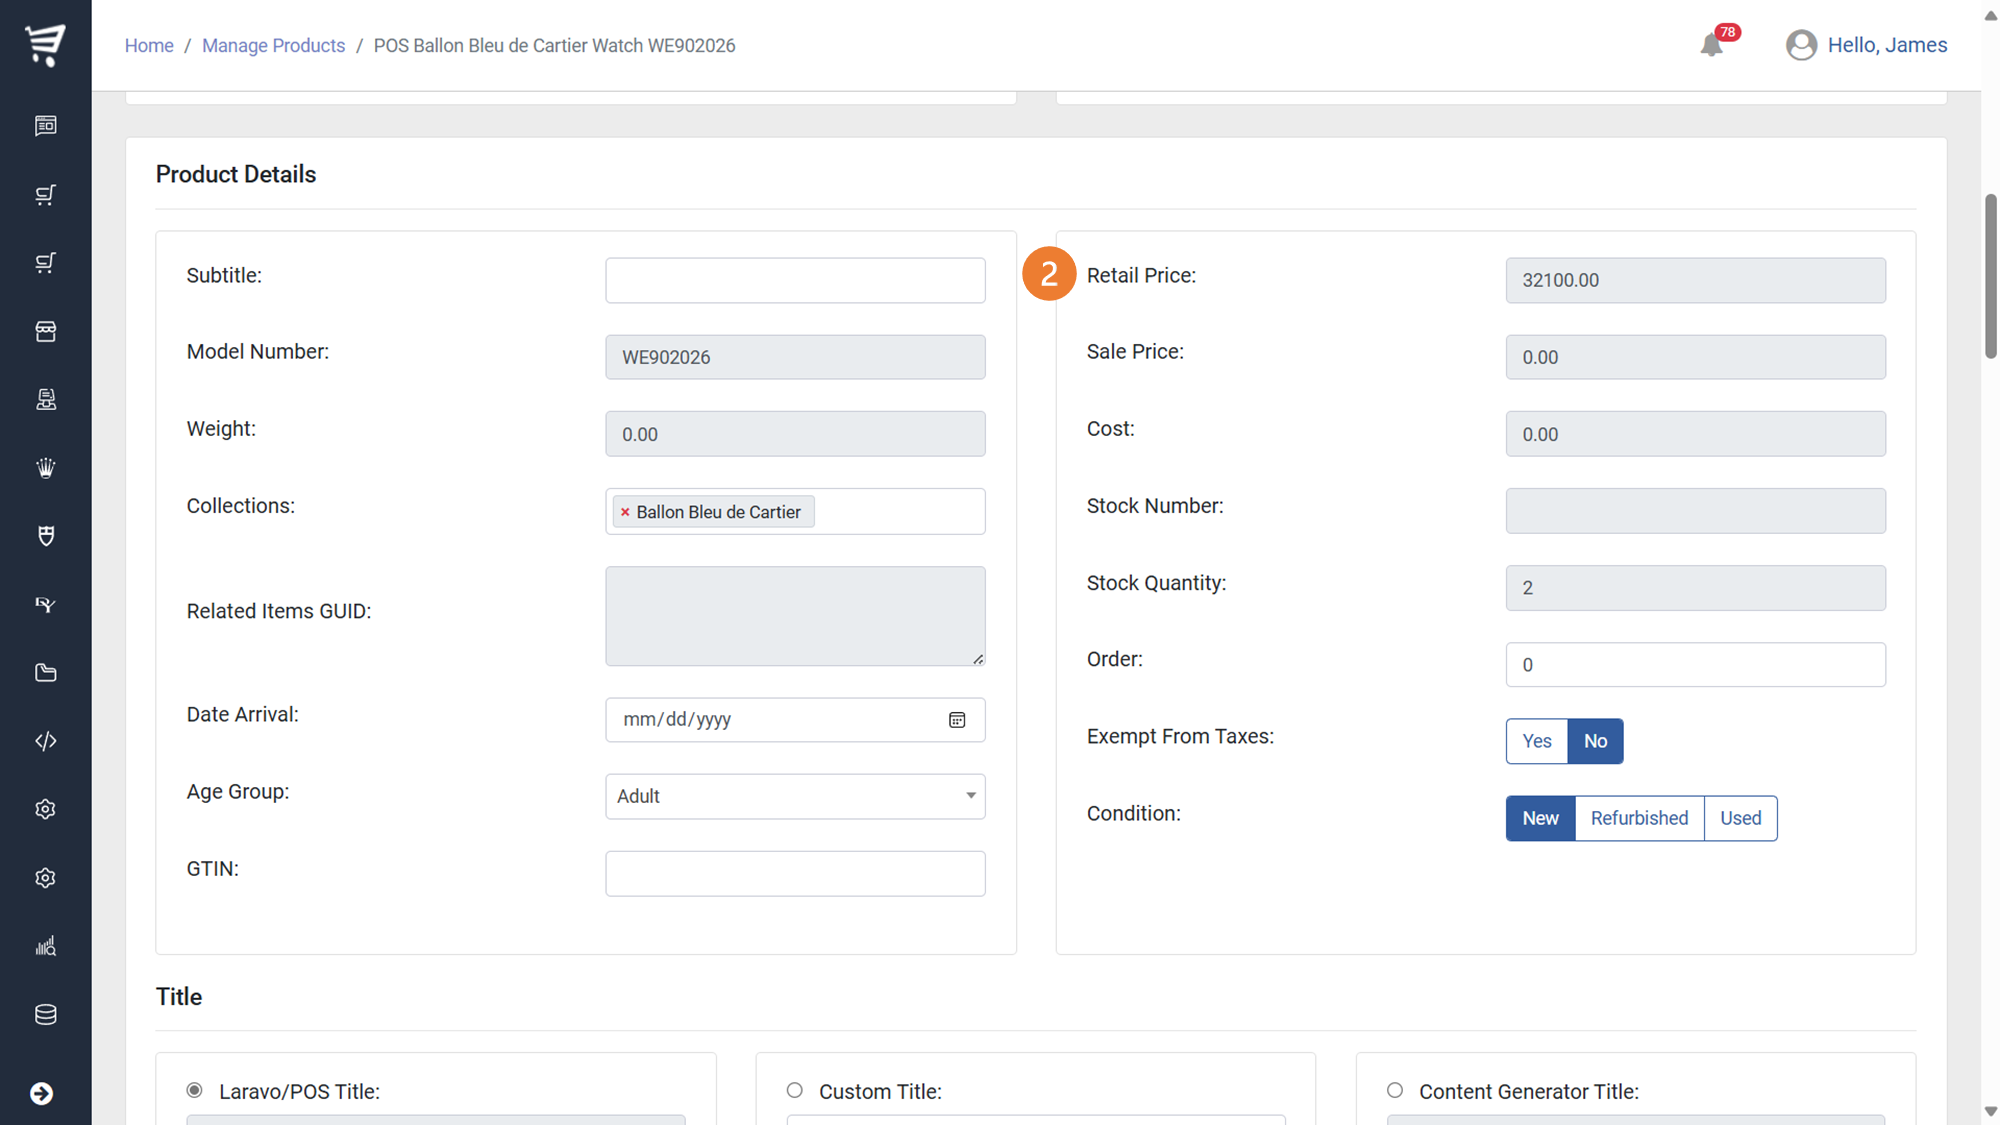Screen dimensions: 2000x1125
Task: Go to Manage Products breadcrumb
Action: pos(273,45)
